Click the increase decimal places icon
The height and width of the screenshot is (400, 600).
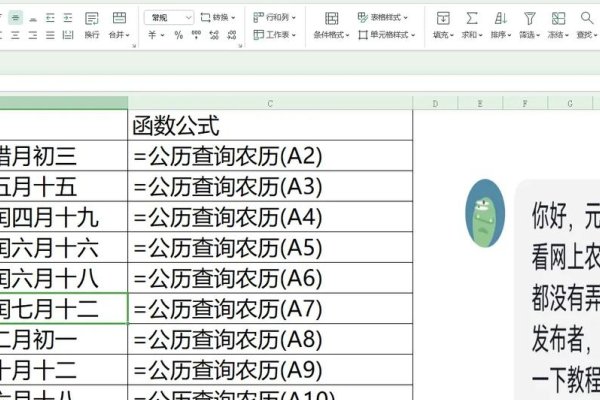click(214, 35)
